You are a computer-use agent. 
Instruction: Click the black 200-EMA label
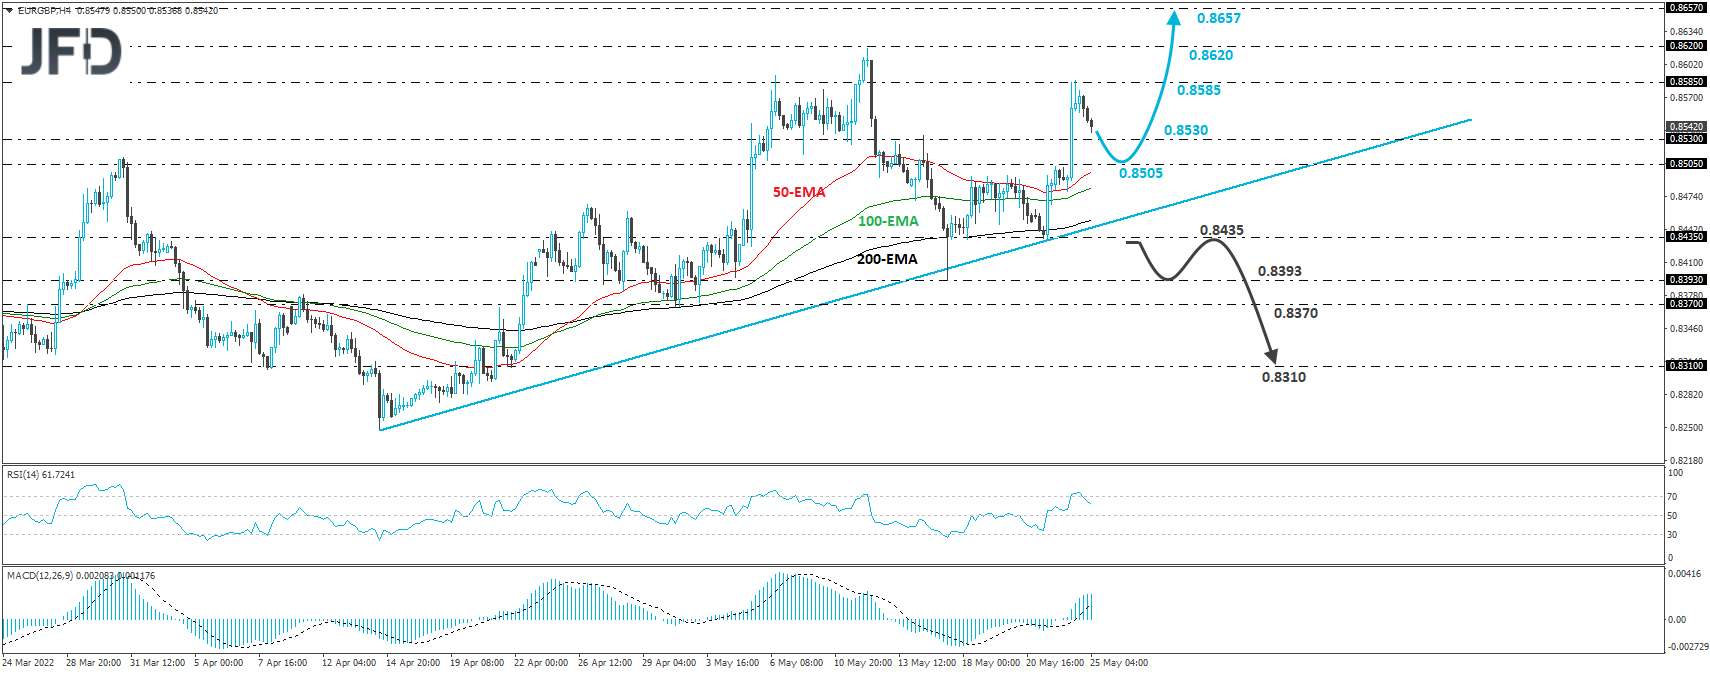point(886,259)
